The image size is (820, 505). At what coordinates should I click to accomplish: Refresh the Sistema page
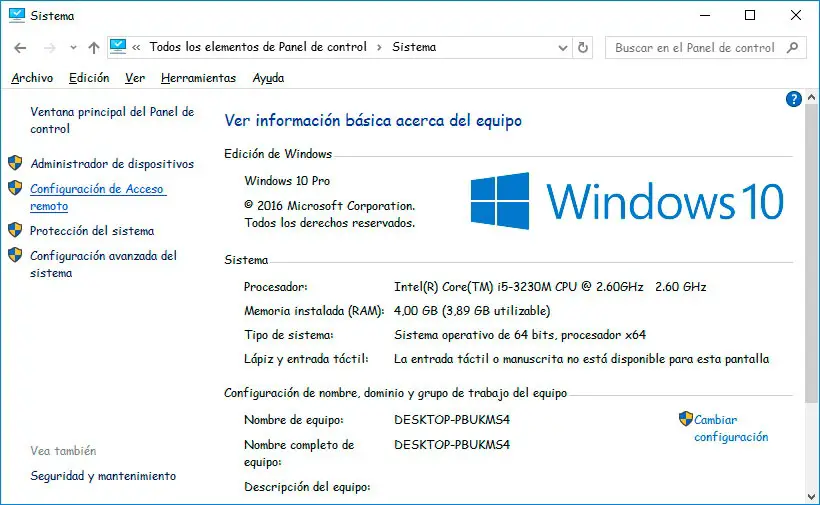[x=583, y=48]
